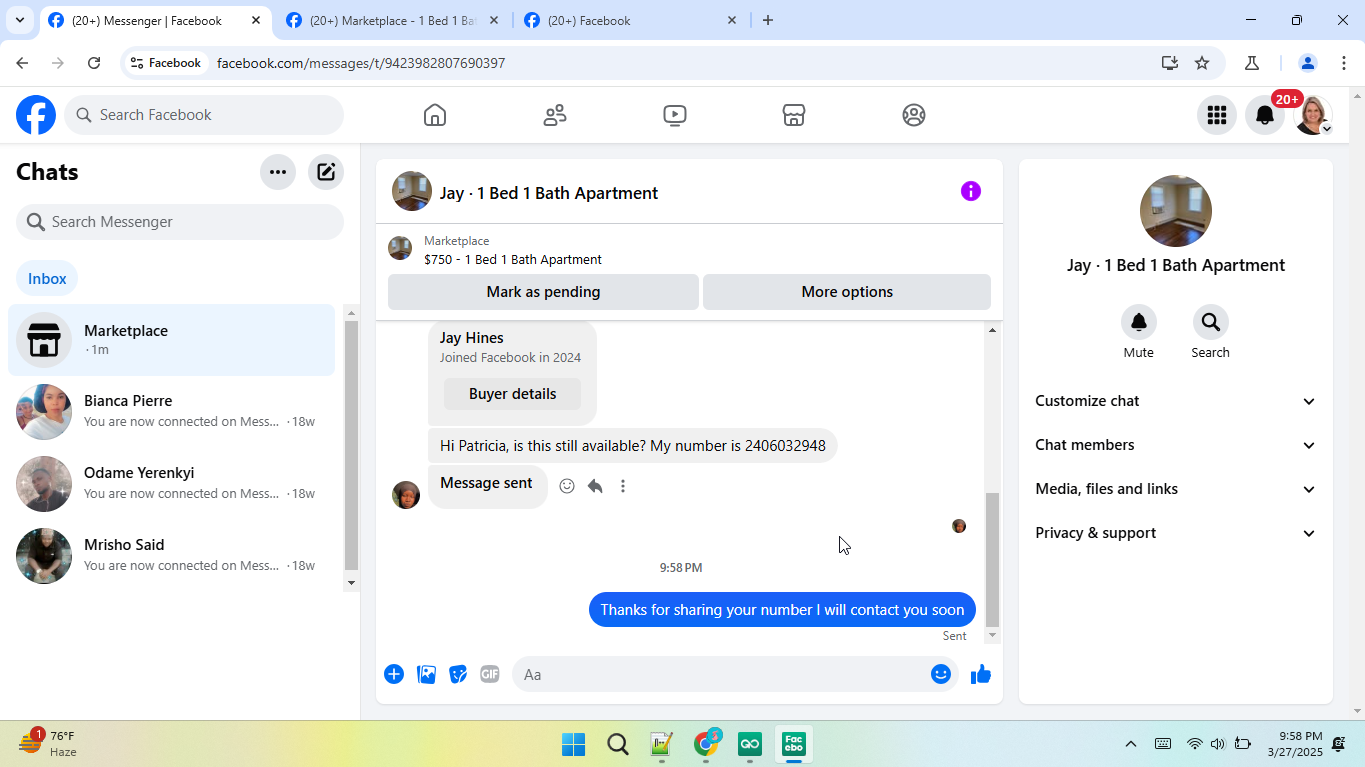Open a new browser tab
This screenshot has height=767, width=1365.
(768, 20)
